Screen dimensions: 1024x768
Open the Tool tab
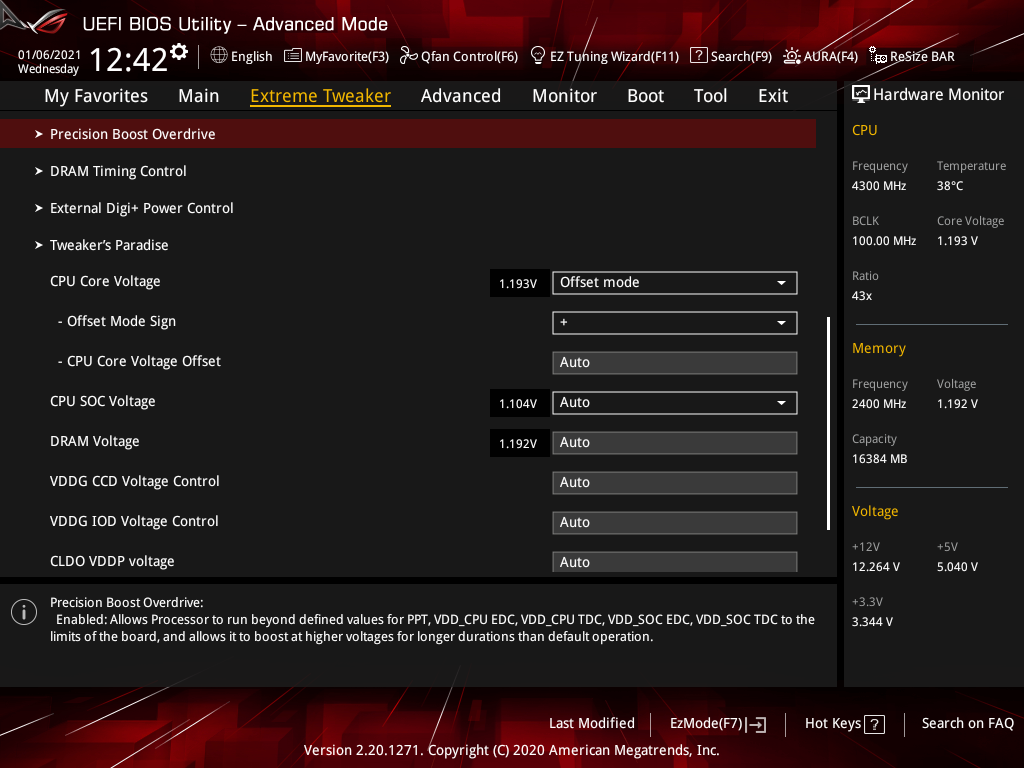click(x=710, y=96)
